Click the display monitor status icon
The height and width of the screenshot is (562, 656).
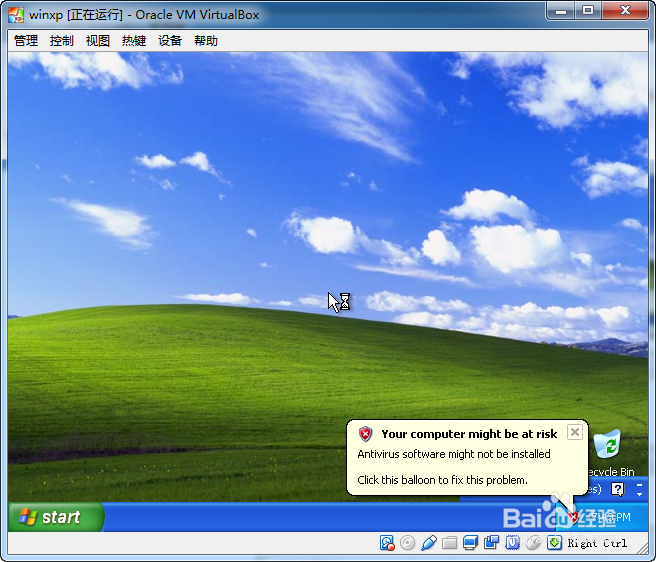470,543
